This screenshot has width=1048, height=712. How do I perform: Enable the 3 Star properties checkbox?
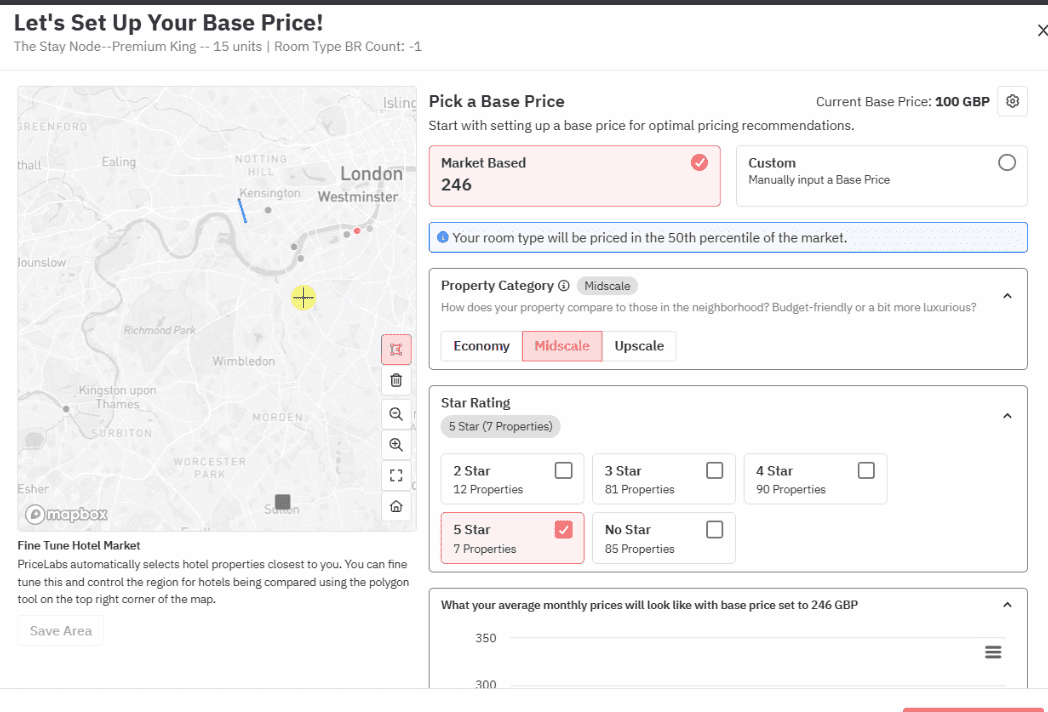(x=714, y=470)
